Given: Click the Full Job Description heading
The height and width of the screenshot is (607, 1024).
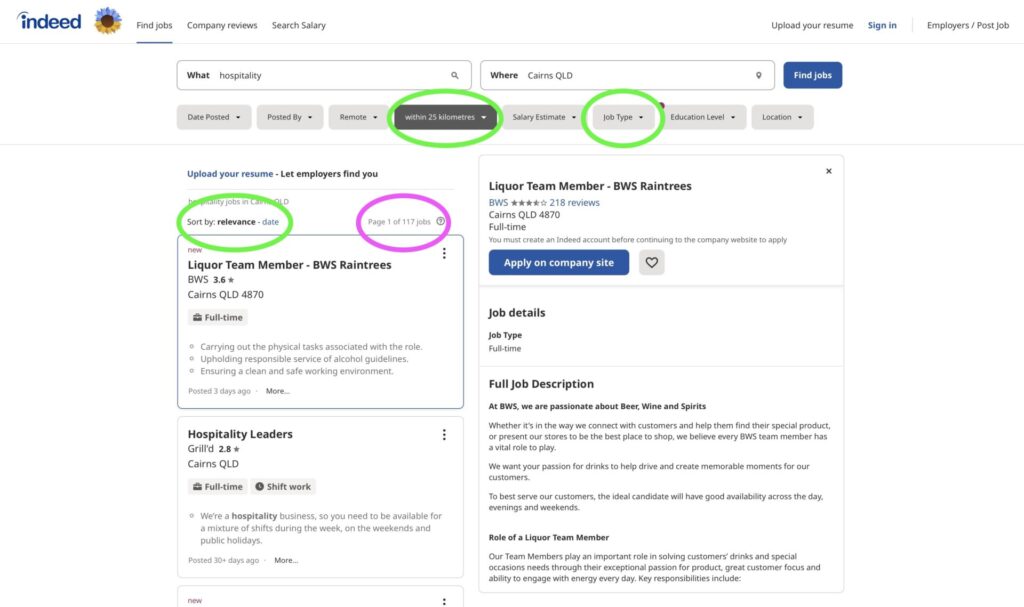Looking at the screenshot, I should click(x=541, y=384).
